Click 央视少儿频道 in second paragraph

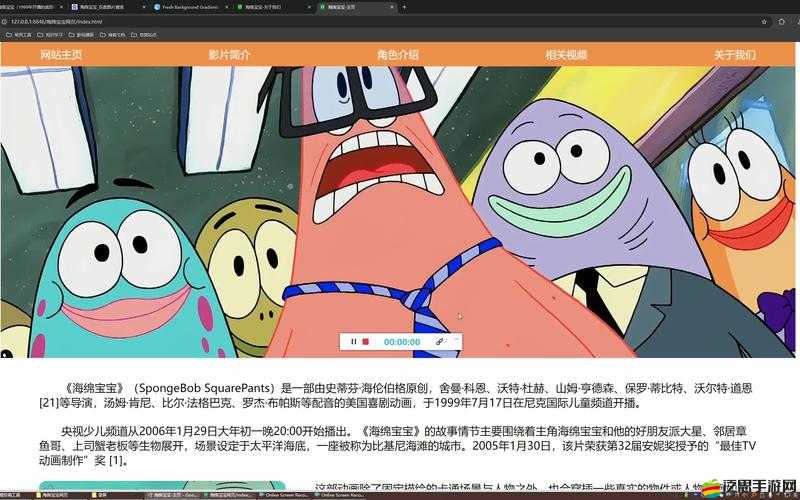[93, 431]
